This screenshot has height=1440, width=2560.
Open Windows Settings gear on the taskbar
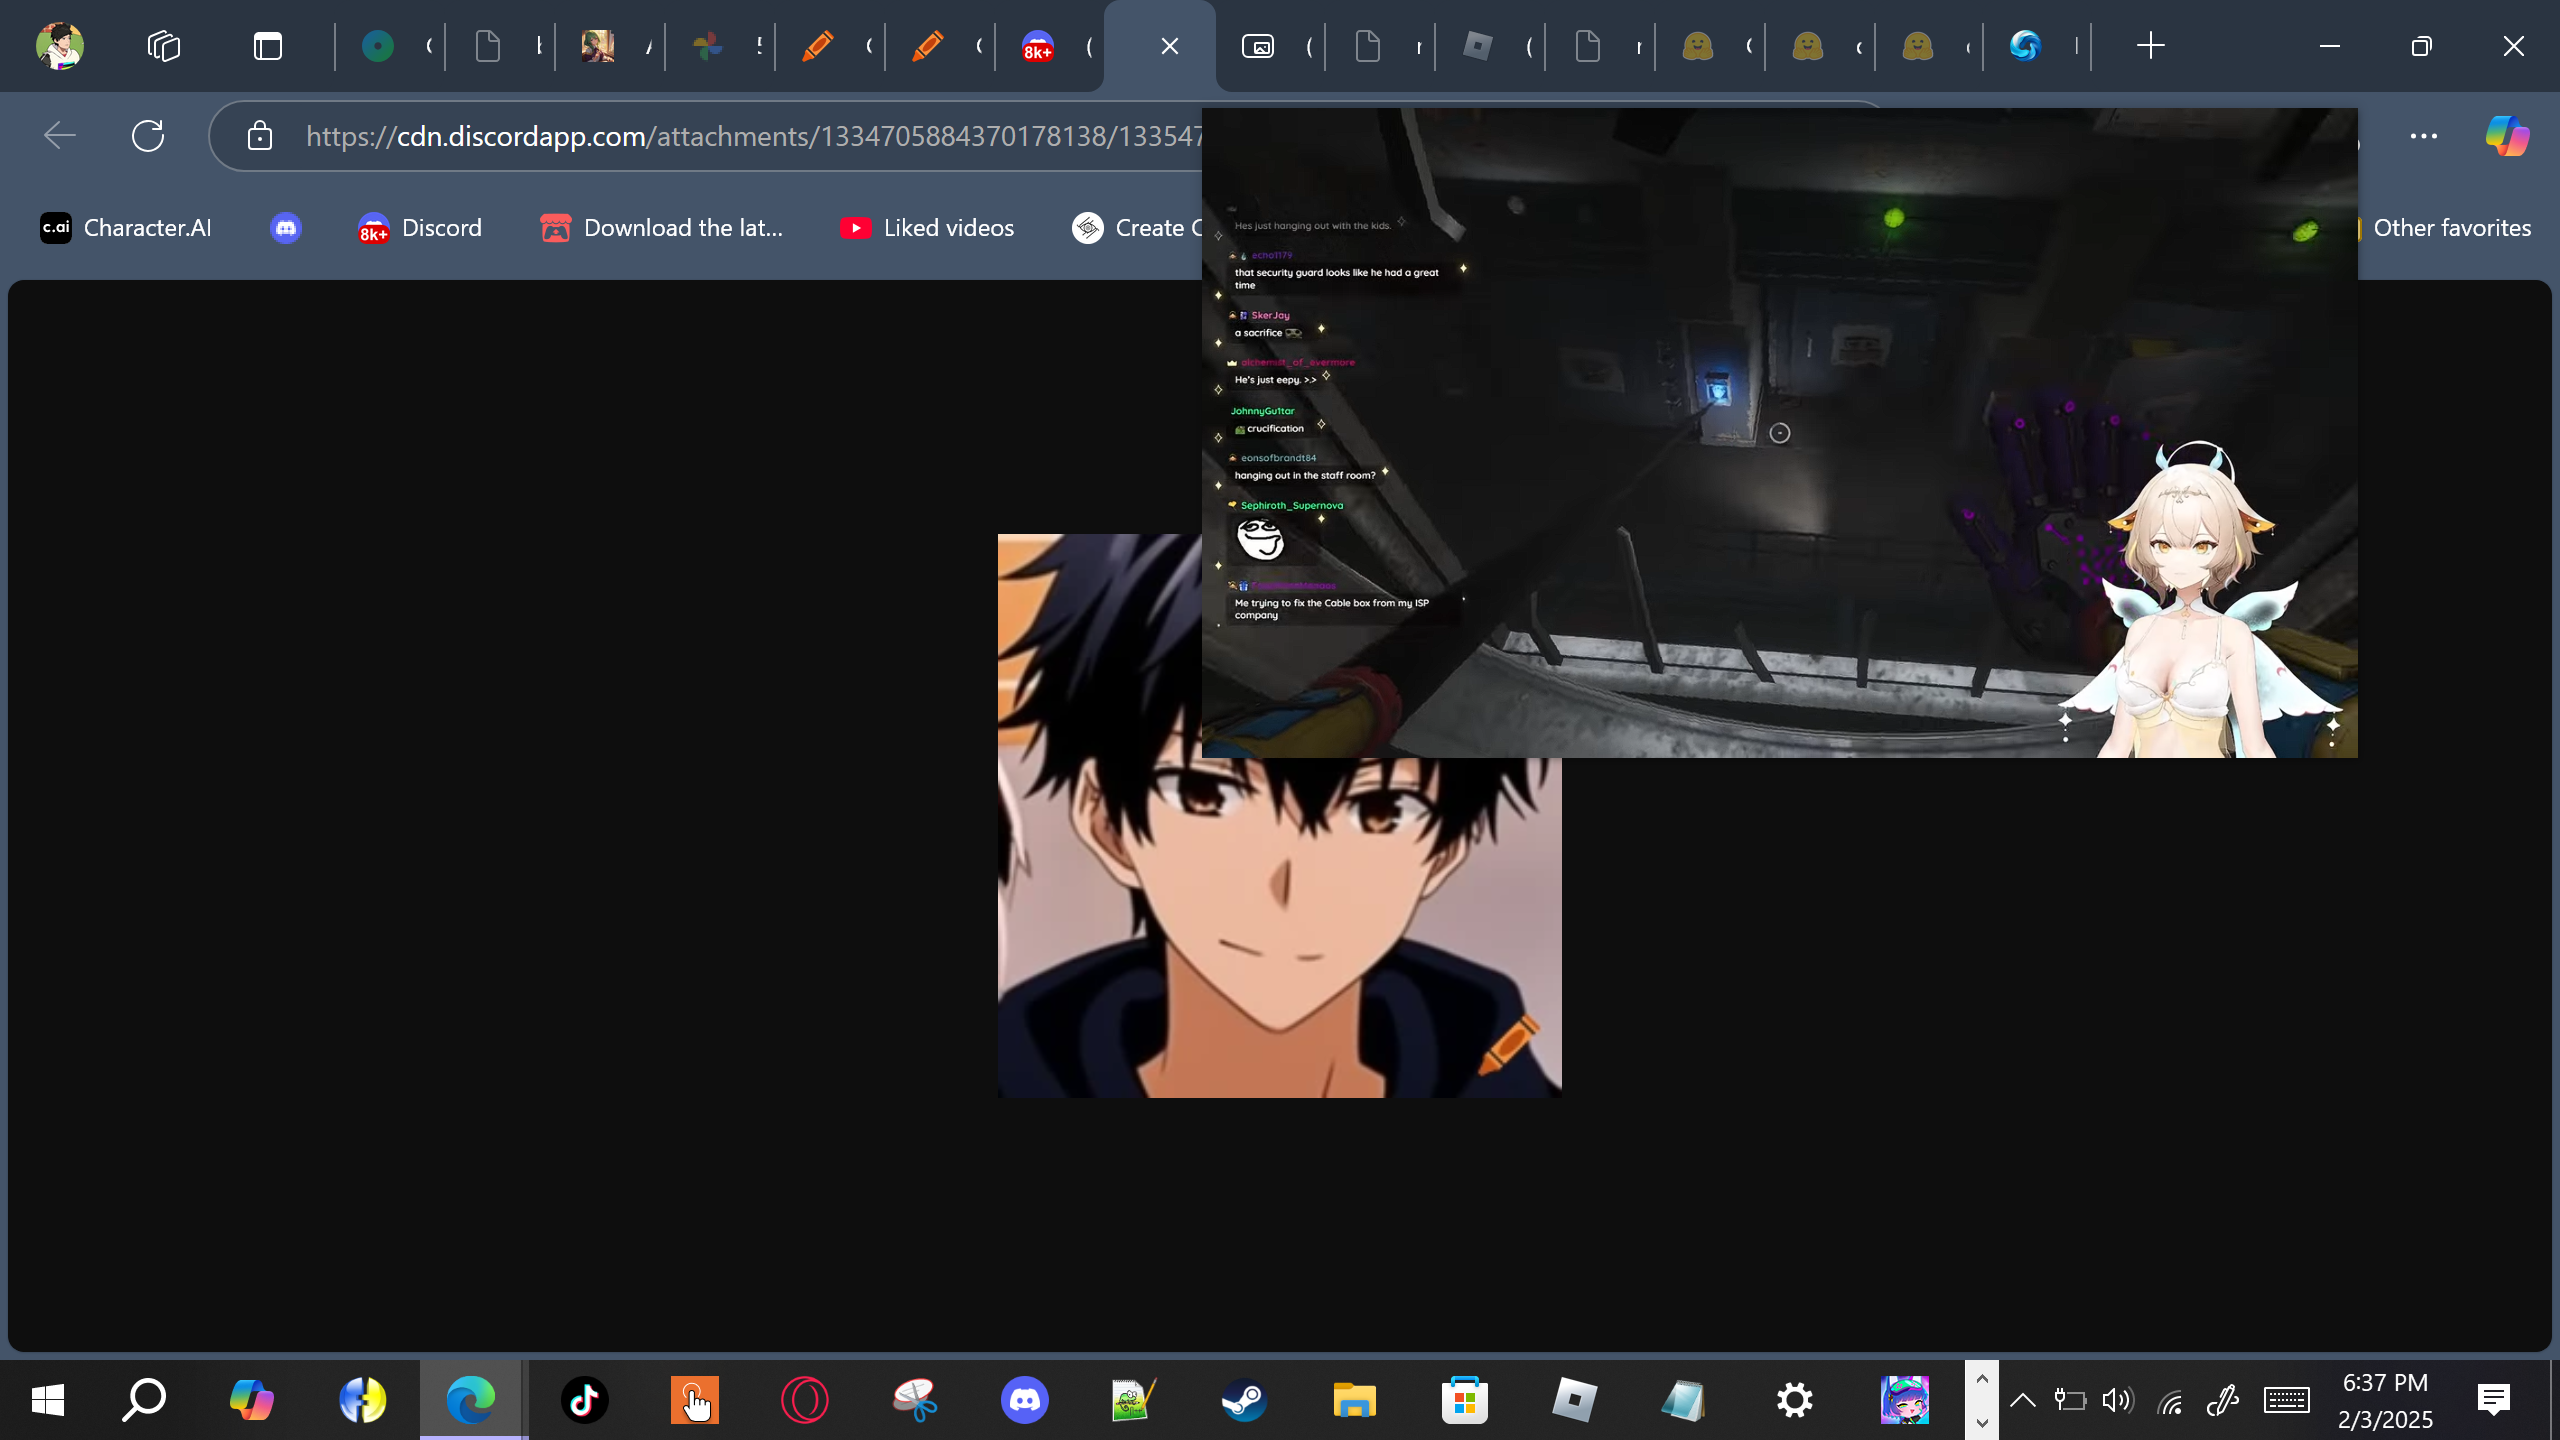(x=1794, y=1400)
